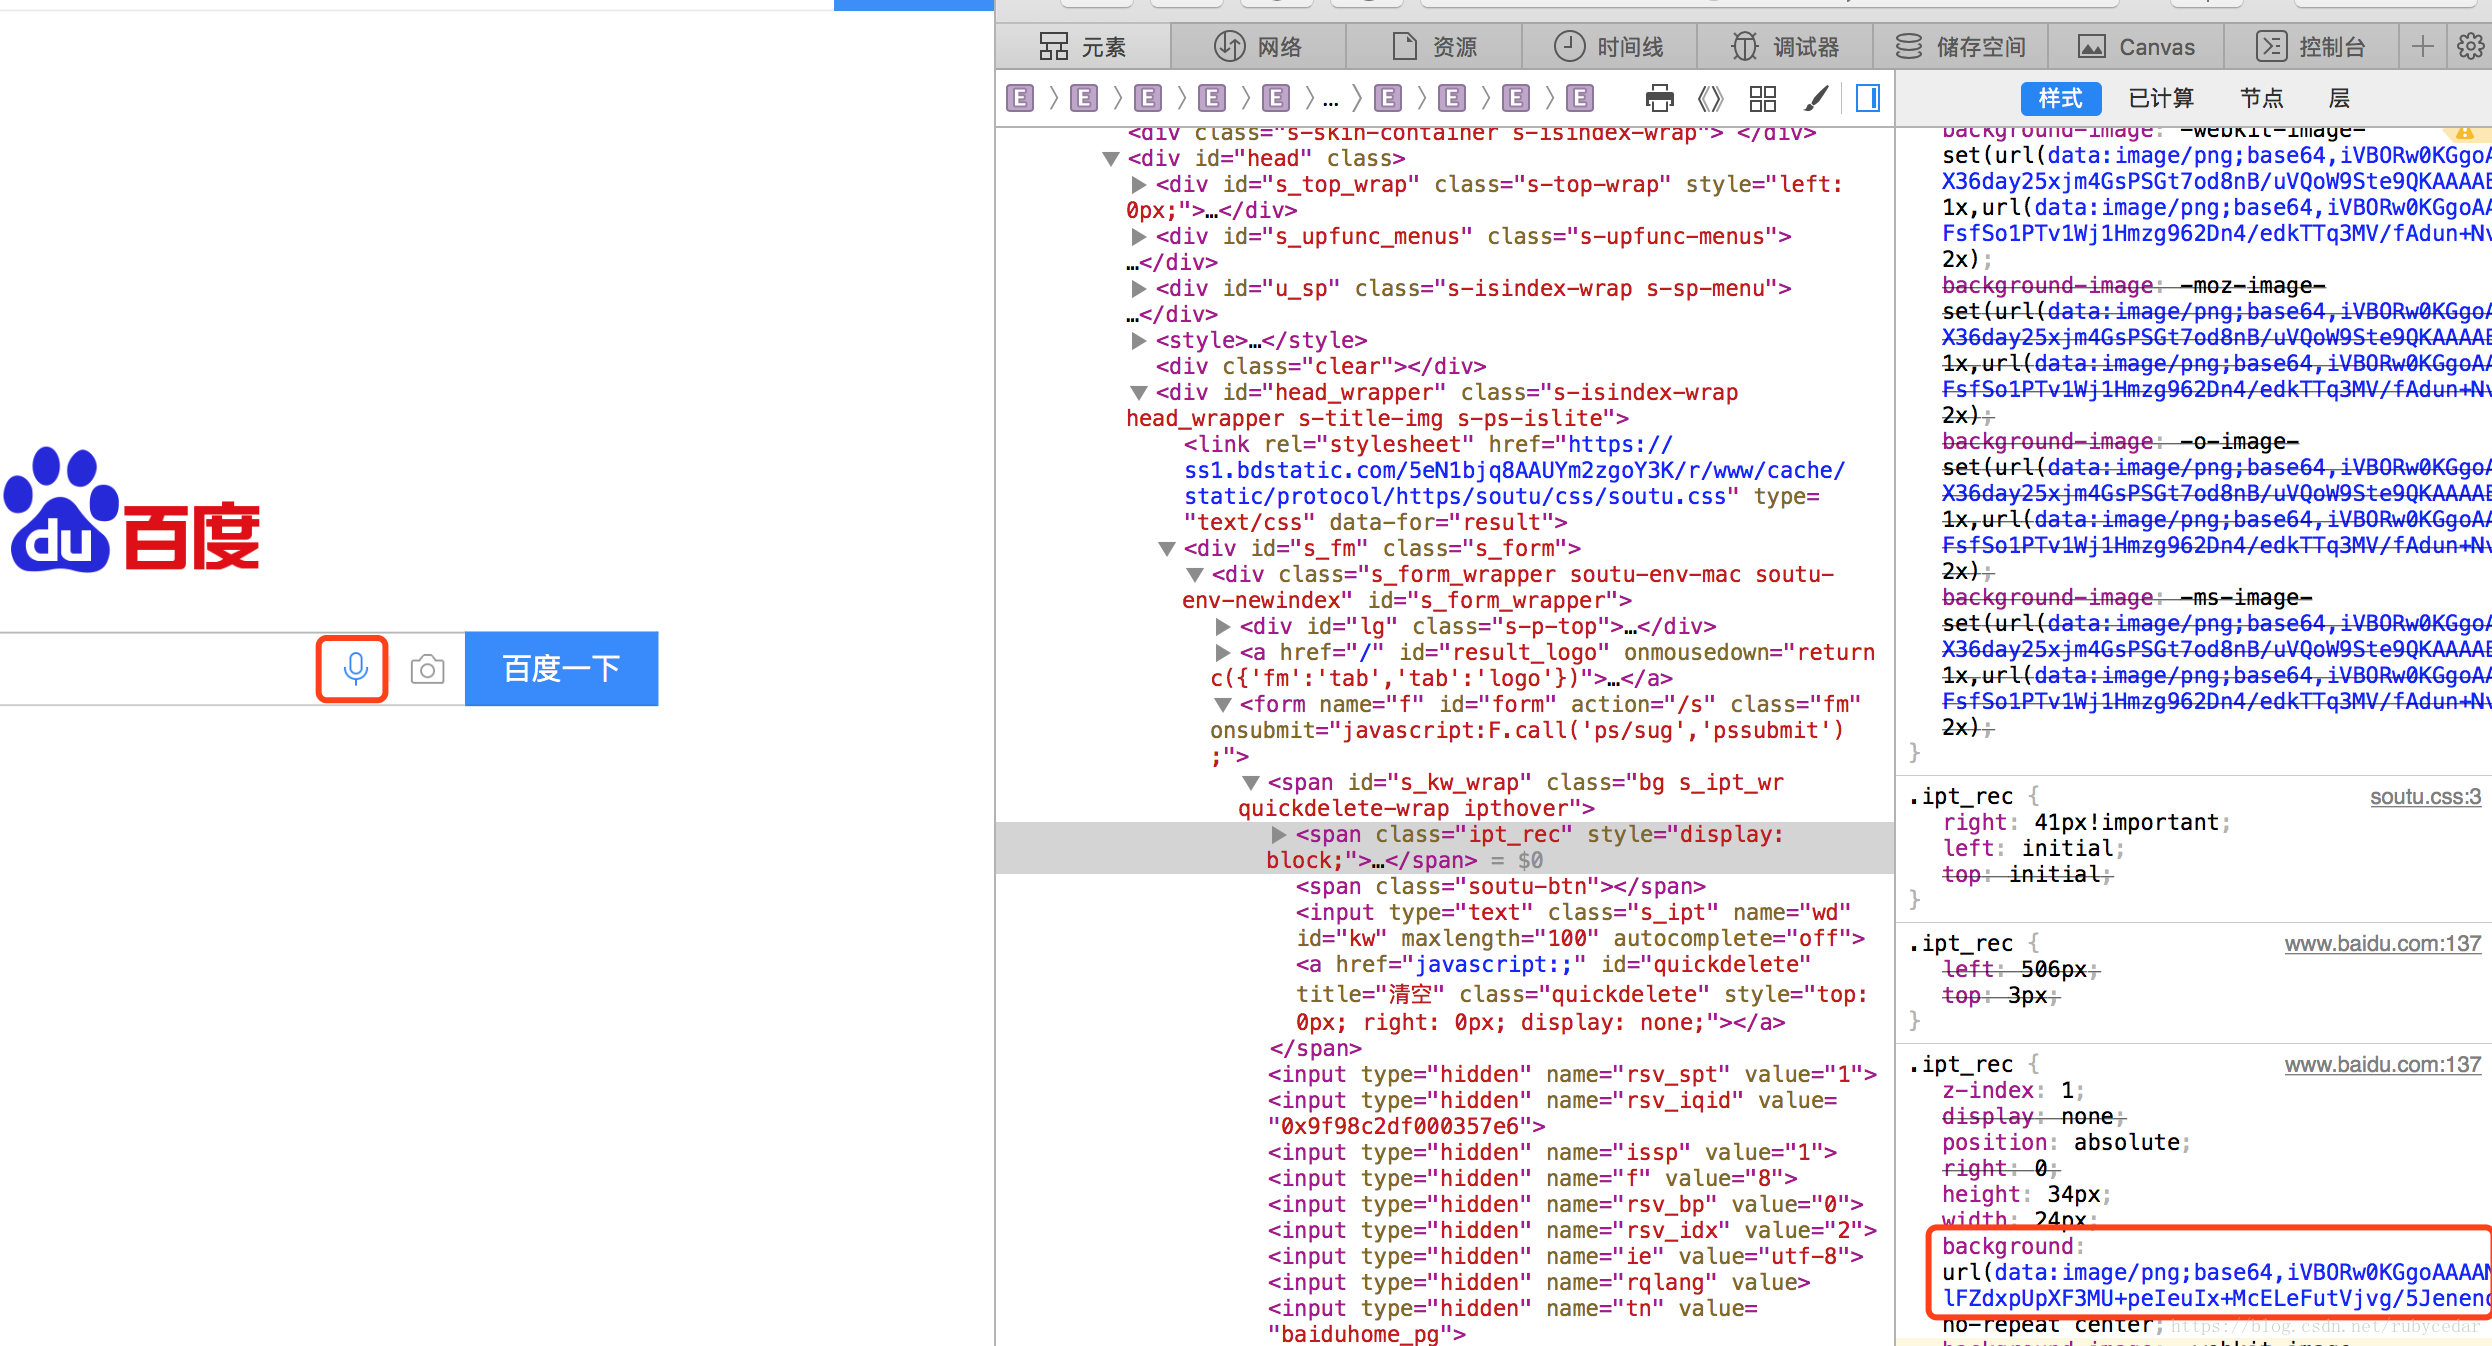This screenshot has height=1346, width=2492.
Task: Click the paintbrush icon in DOM toolbar
Action: tap(1816, 98)
